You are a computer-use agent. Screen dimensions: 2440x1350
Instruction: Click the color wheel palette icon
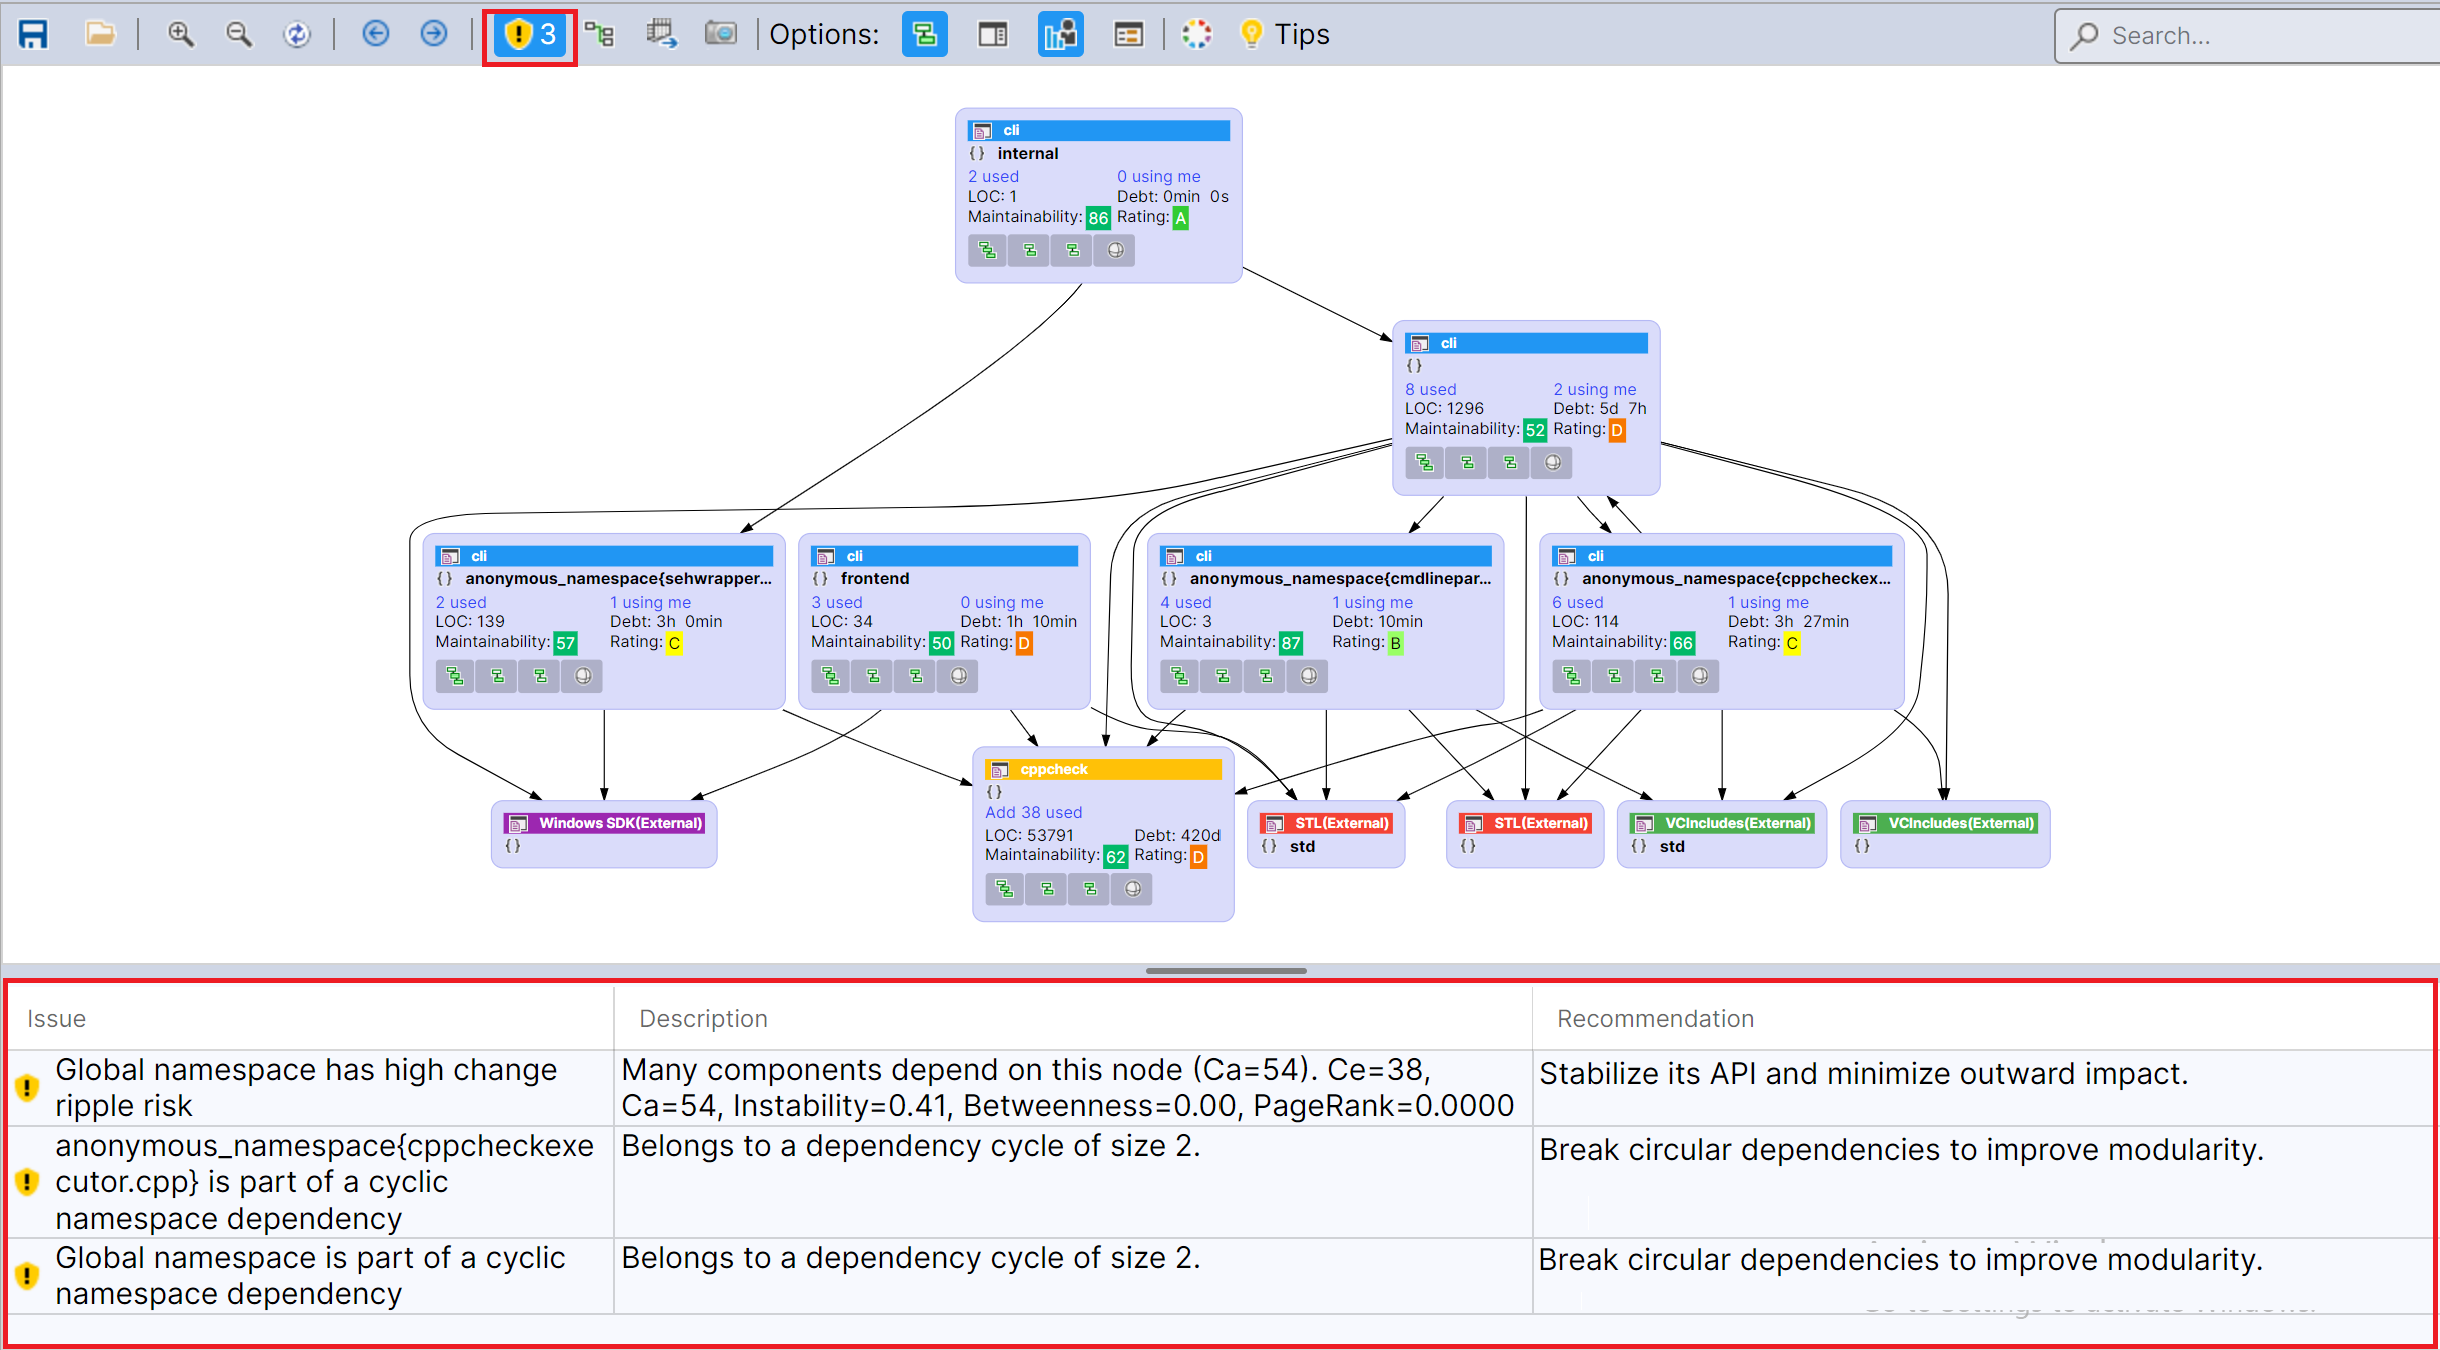coord(1196,33)
